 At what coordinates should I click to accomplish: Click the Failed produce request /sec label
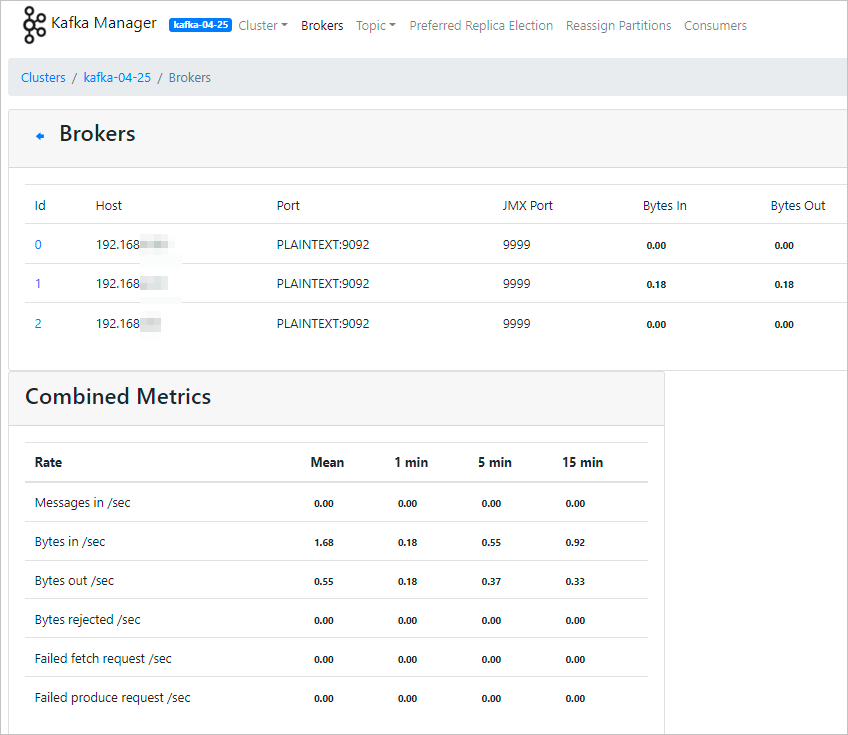pos(112,697)
